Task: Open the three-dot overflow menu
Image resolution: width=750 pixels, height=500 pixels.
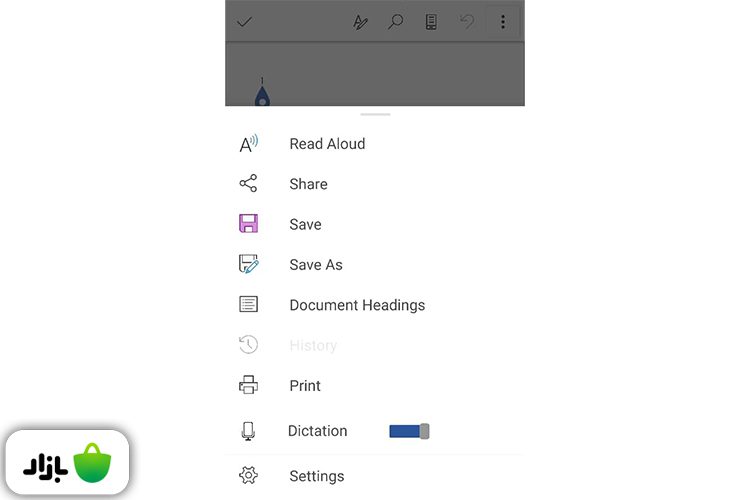Action: (x=502, y=22)
